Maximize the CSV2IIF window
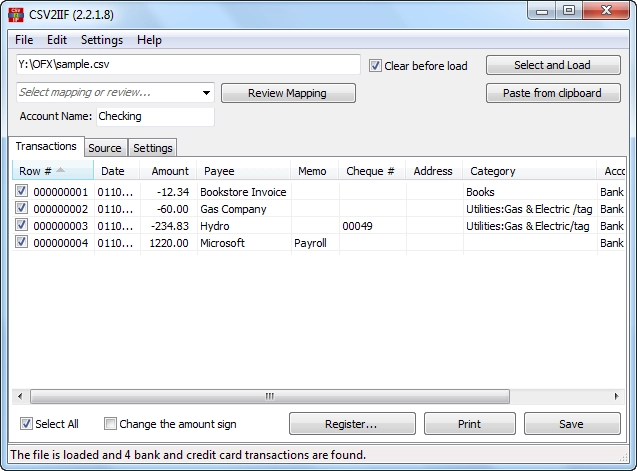The width and height of the screenshot is (637, 471). click(569, 10)
